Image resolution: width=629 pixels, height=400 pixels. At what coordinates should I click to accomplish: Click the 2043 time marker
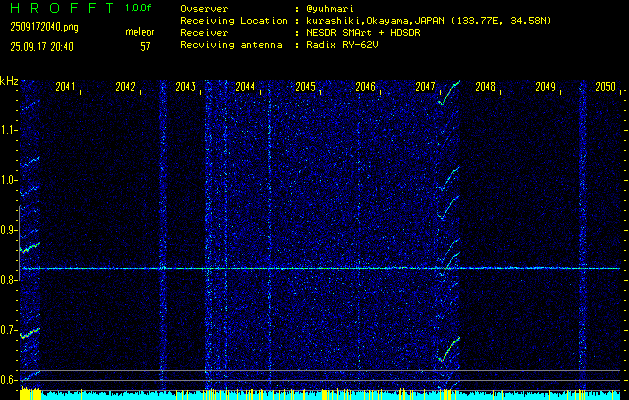186,87
